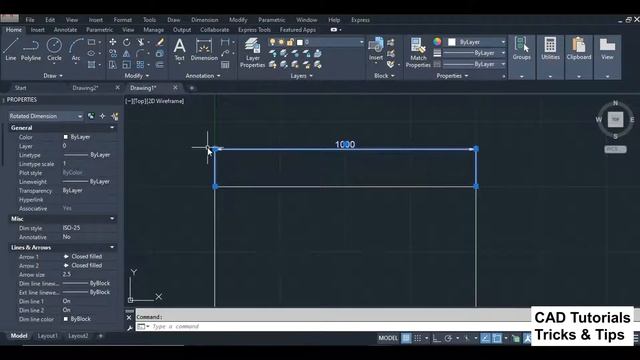Image resolution: width=640 pixels, height=360 pixels.
Task: Select the Dimension tool
Action: (204, 49)
